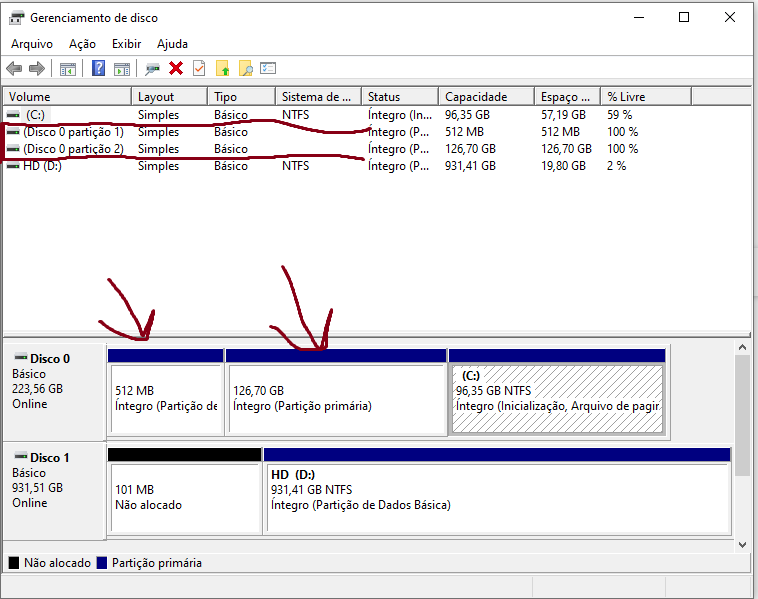The height and width of the screenshot is (599, 758).
Task: Maximize the Gerenciamento de disco window
Action: [x=684, y=17]
